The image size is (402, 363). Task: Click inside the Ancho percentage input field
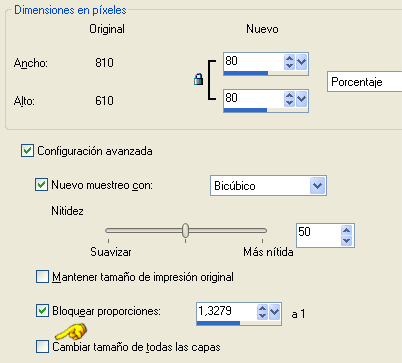253,61
